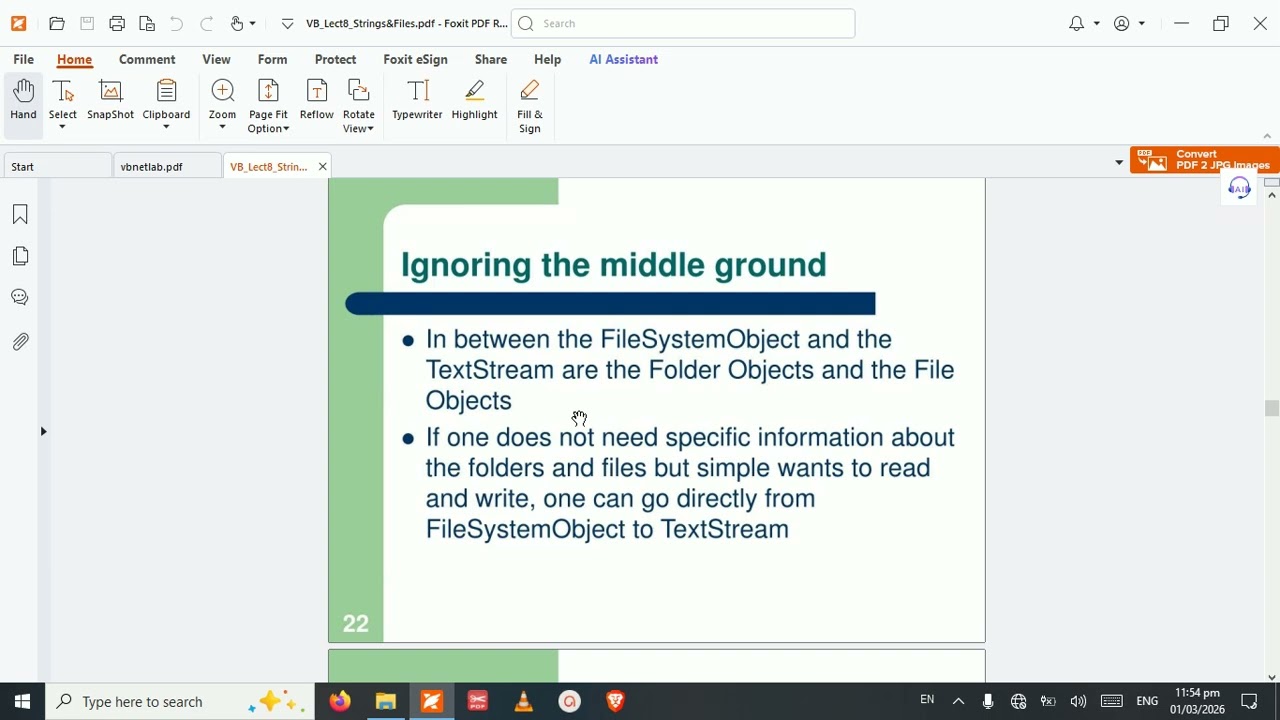The width and height of the screenshot is (1280, 720).
Task: Open the Windows notification center
Action: coord(1249,702)
